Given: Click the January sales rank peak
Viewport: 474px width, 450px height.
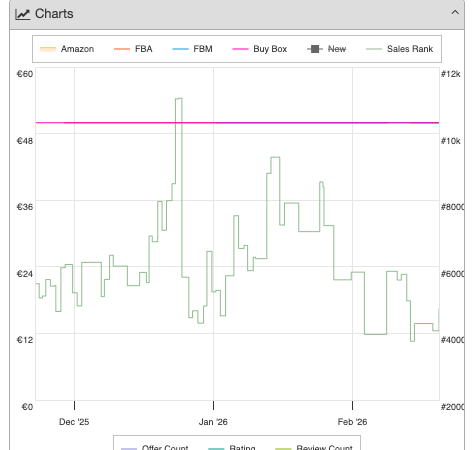Looking at the screenshot, I should pyautogui.click(x=275, y=157).
